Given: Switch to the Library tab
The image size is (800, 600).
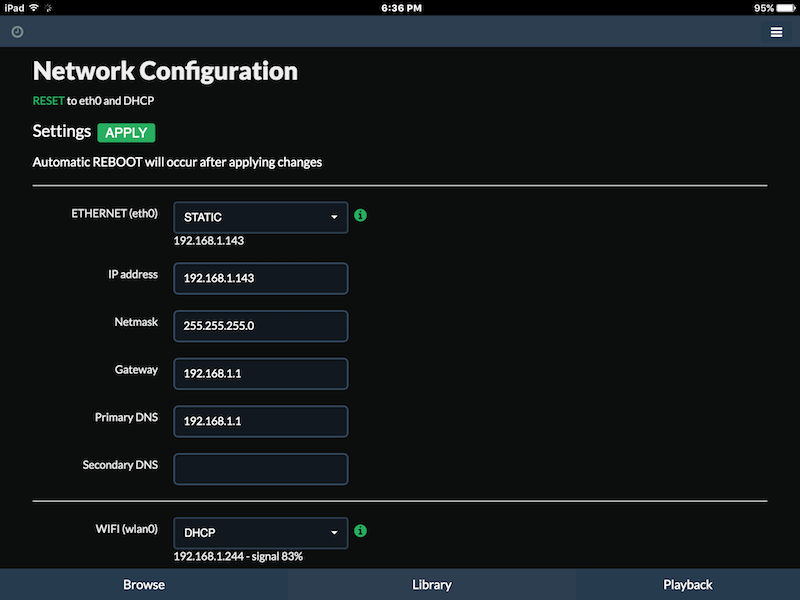Looking at the screenshot, I should tap(432, 585).
